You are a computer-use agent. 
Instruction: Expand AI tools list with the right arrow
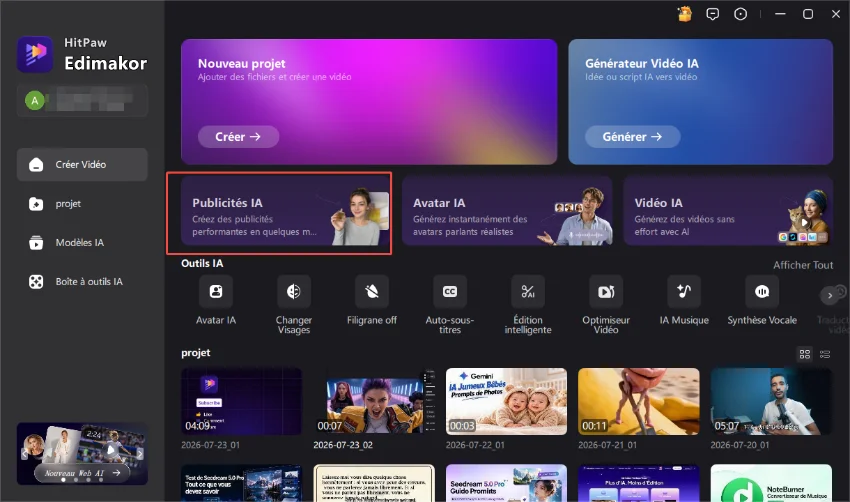click(829, 295)
